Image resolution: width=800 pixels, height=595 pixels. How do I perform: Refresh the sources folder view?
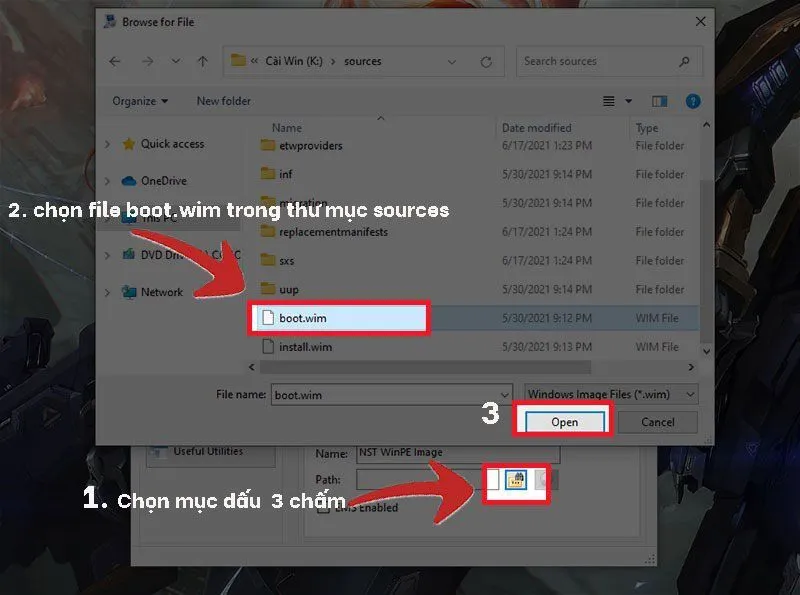(x=487, y=60)
